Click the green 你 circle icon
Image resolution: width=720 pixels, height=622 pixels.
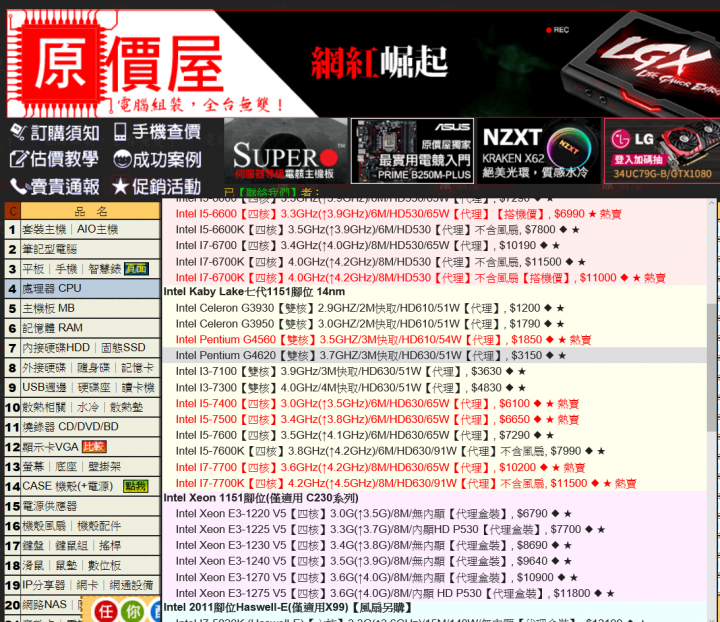pyautogui.click(x=133, y=611)
